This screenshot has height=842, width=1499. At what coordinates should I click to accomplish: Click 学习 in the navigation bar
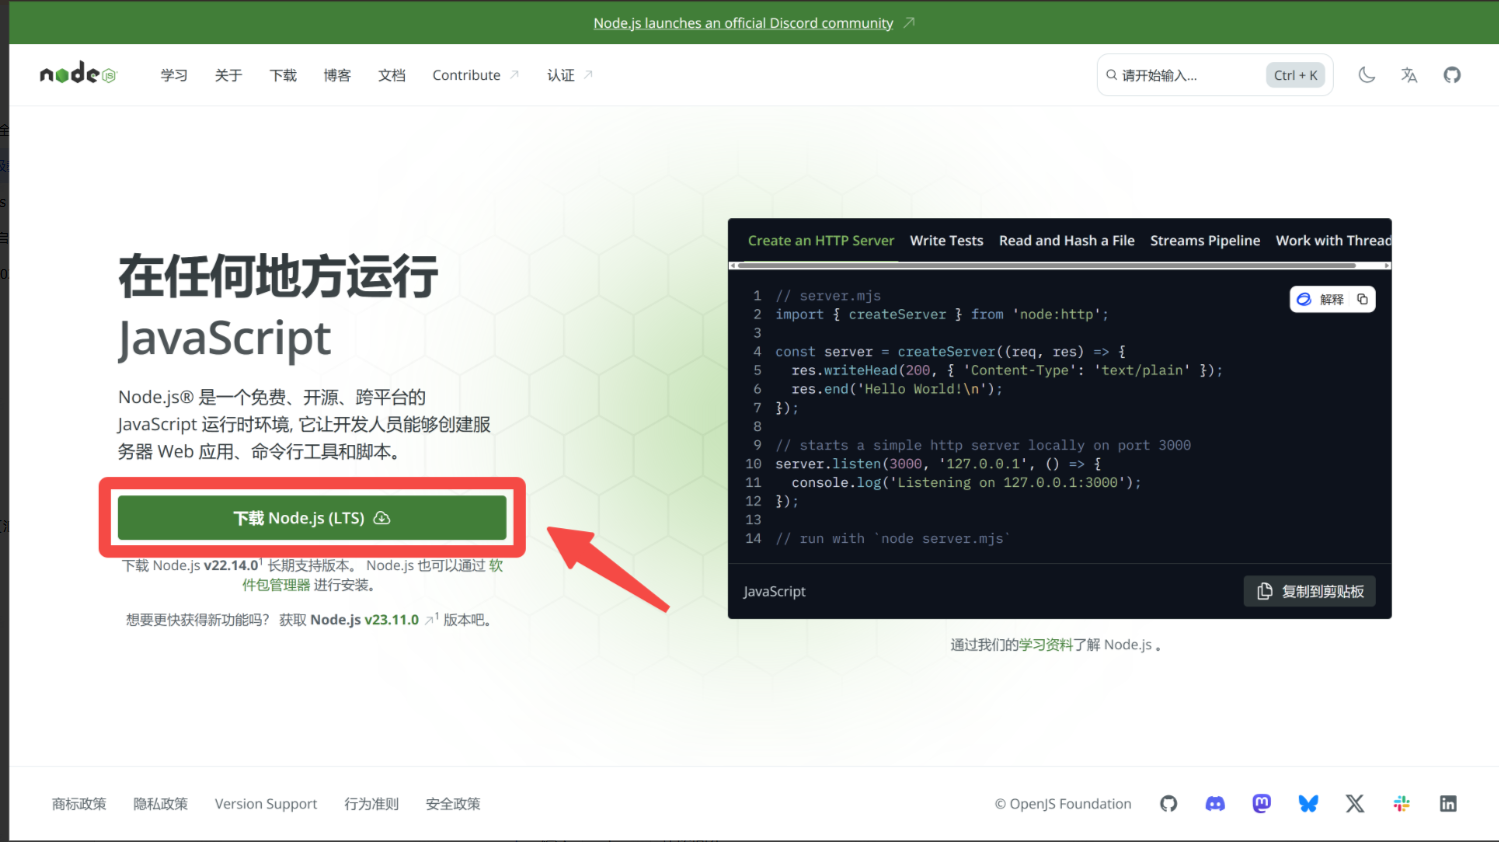click(x=173, y=74)
